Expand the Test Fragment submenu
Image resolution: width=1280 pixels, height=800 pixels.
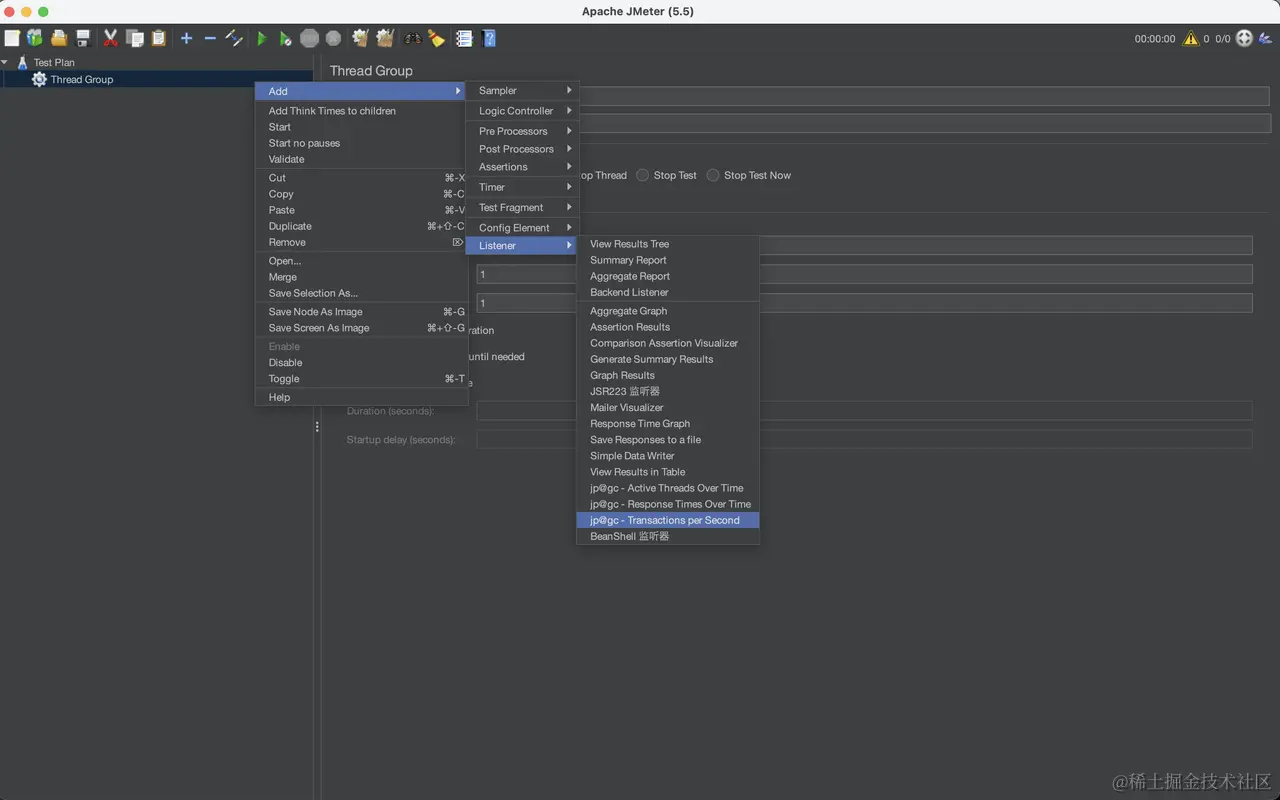point(522,207)
